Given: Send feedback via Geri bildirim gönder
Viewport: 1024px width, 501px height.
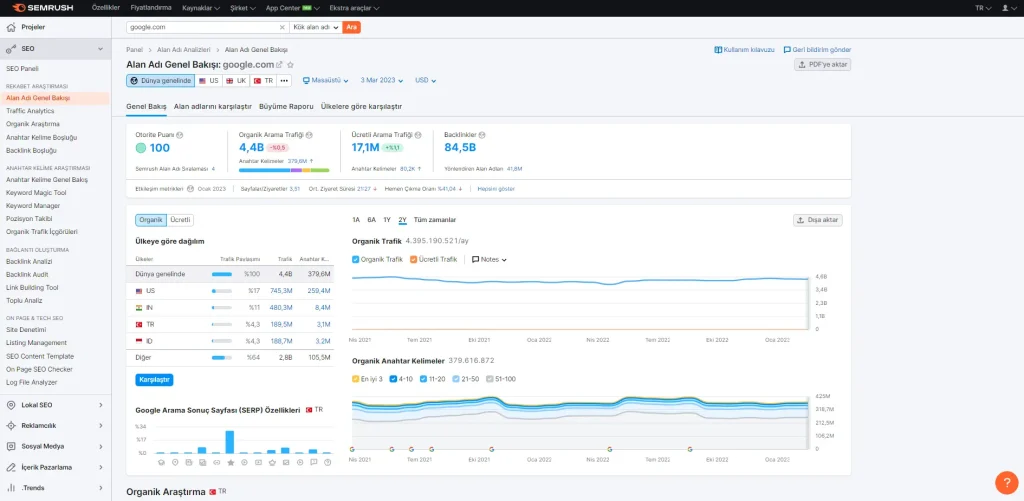Looking at the screenshot, I should (817, 50).
